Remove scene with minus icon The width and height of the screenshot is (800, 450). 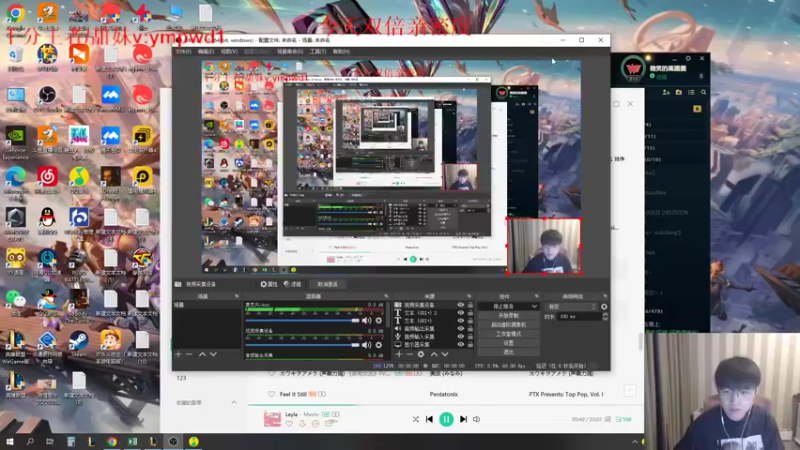(x=189, y=354)
